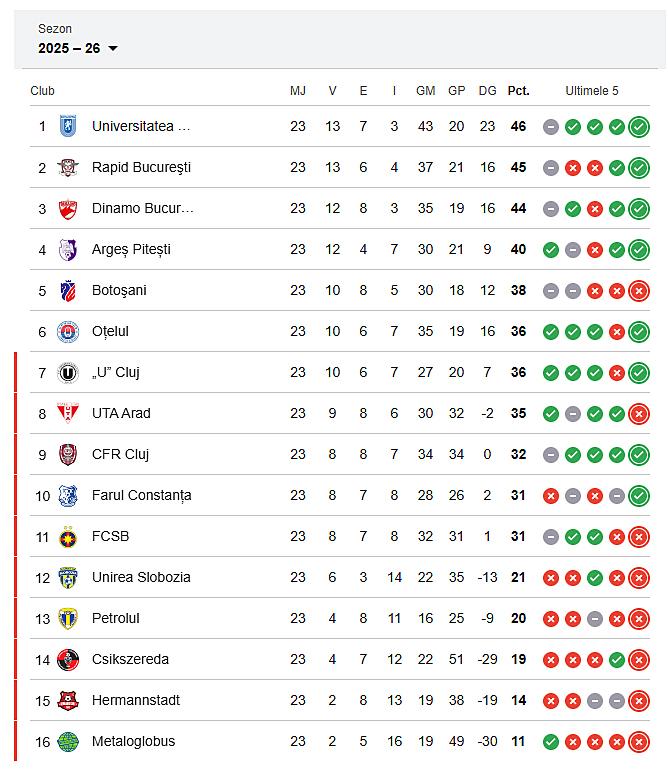Screen dimensions: 668x779
Task: Click Petrolul club crest
Action: coord(68,618)
